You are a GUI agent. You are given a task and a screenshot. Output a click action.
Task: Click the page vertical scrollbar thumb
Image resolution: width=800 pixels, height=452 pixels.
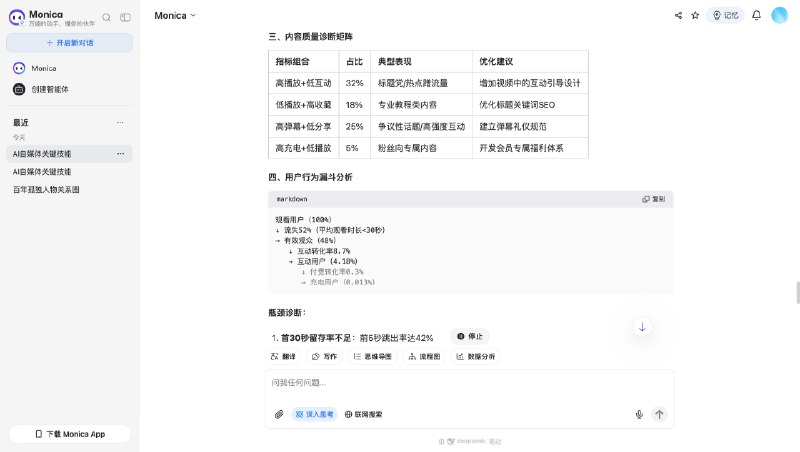(x=798, y=292)
